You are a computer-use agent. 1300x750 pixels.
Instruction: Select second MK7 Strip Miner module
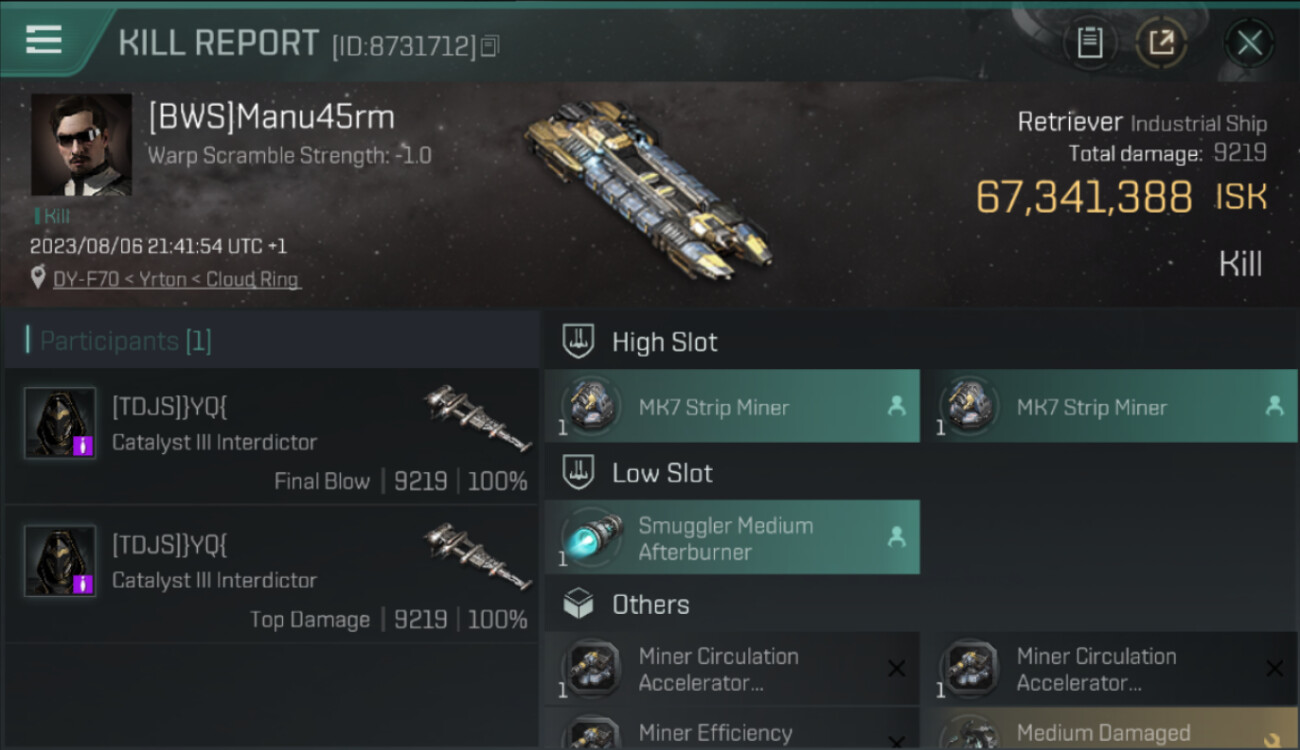(x=1109, y=406)
